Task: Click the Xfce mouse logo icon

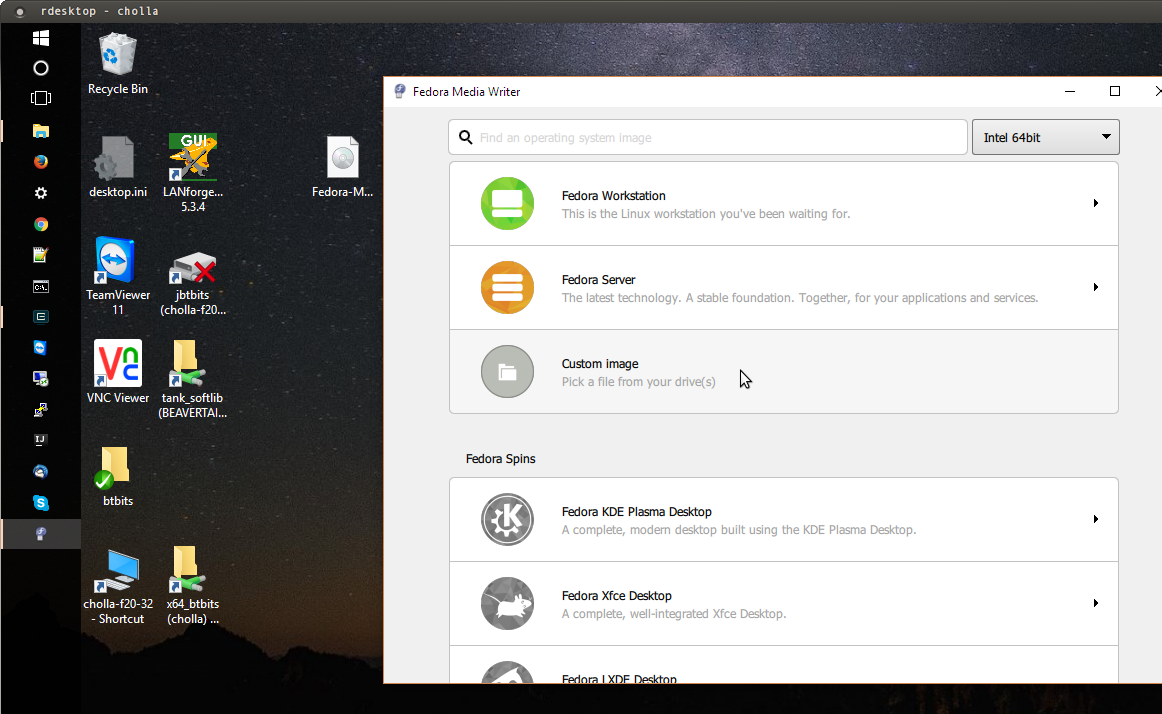Action: [508, 604]
